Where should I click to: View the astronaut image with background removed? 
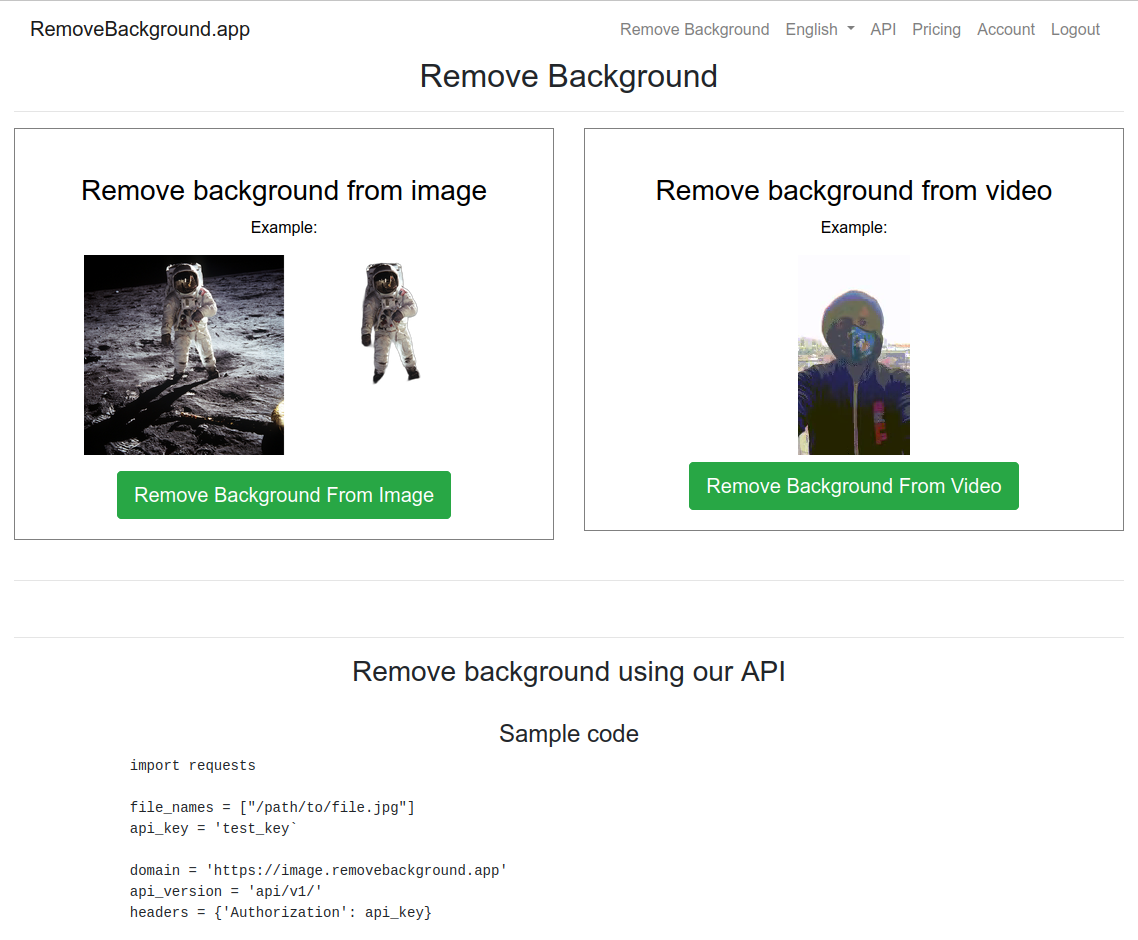[390, 322]
